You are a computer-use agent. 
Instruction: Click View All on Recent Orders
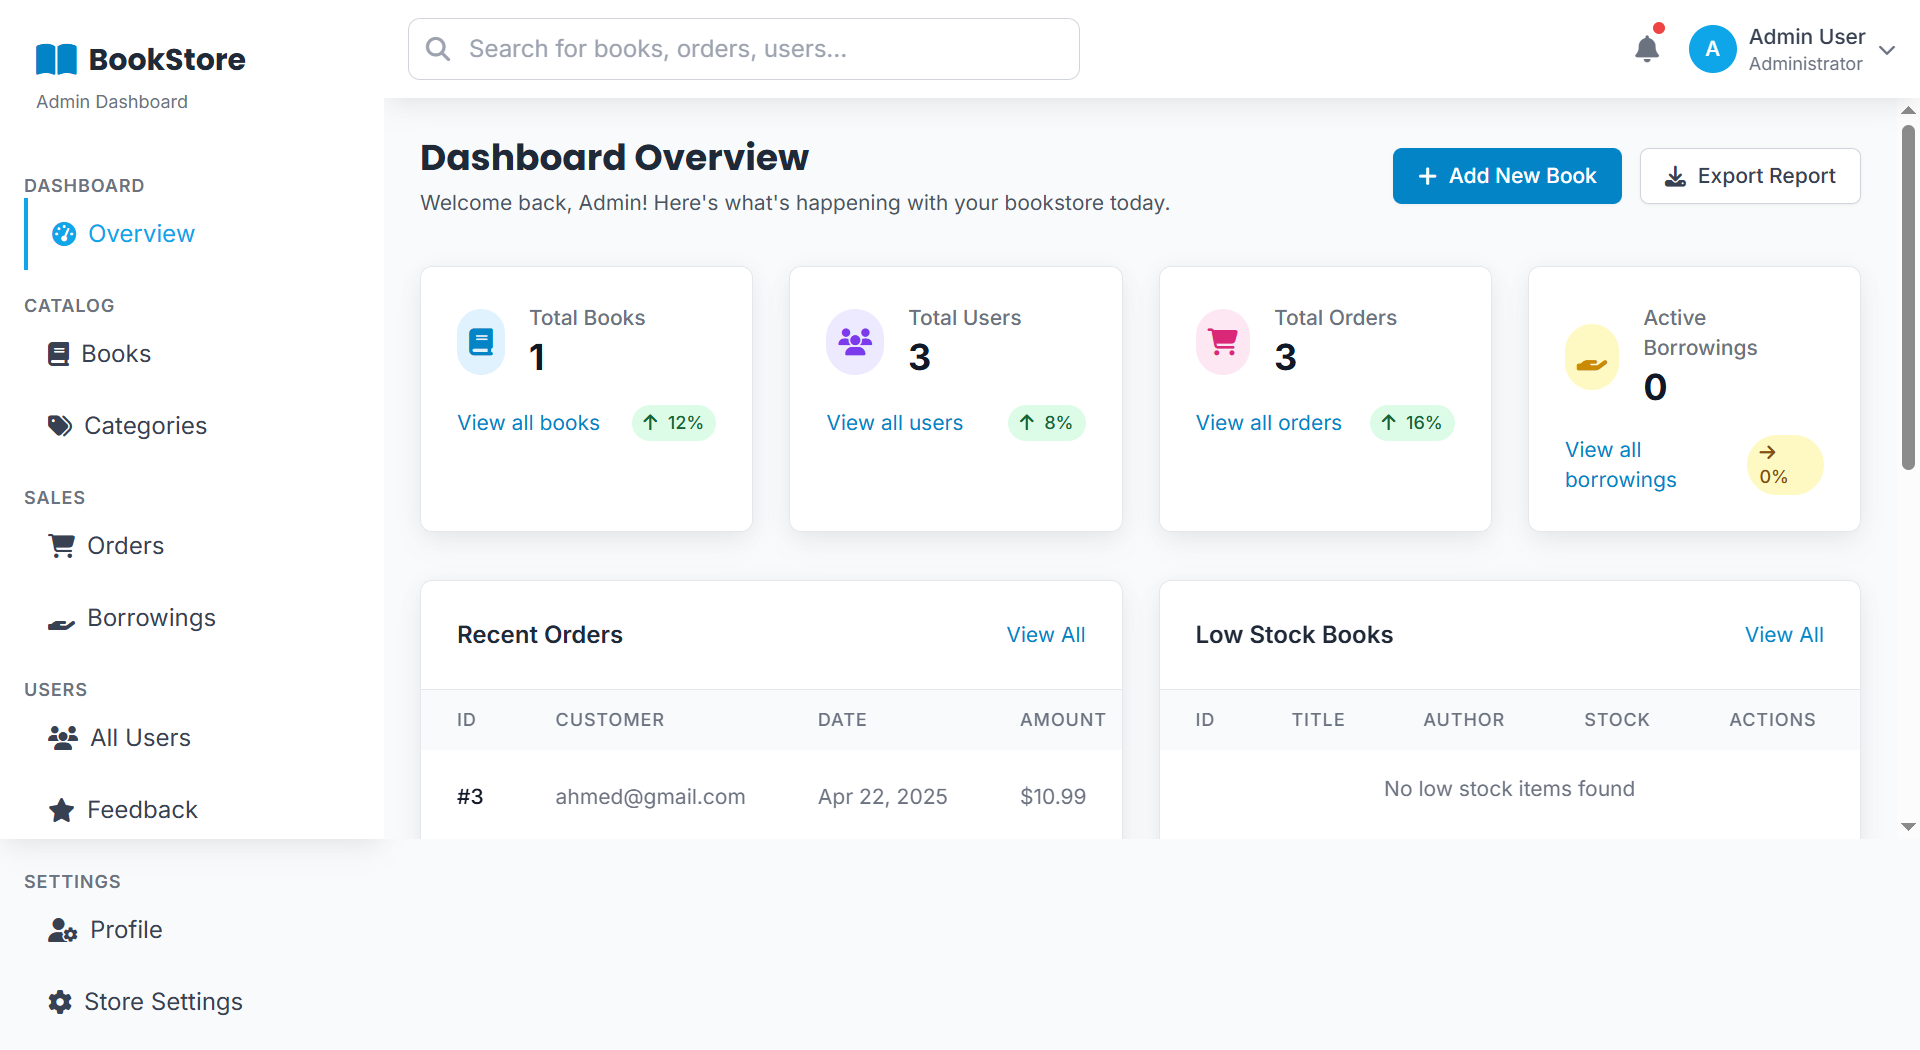point(1046,634)
